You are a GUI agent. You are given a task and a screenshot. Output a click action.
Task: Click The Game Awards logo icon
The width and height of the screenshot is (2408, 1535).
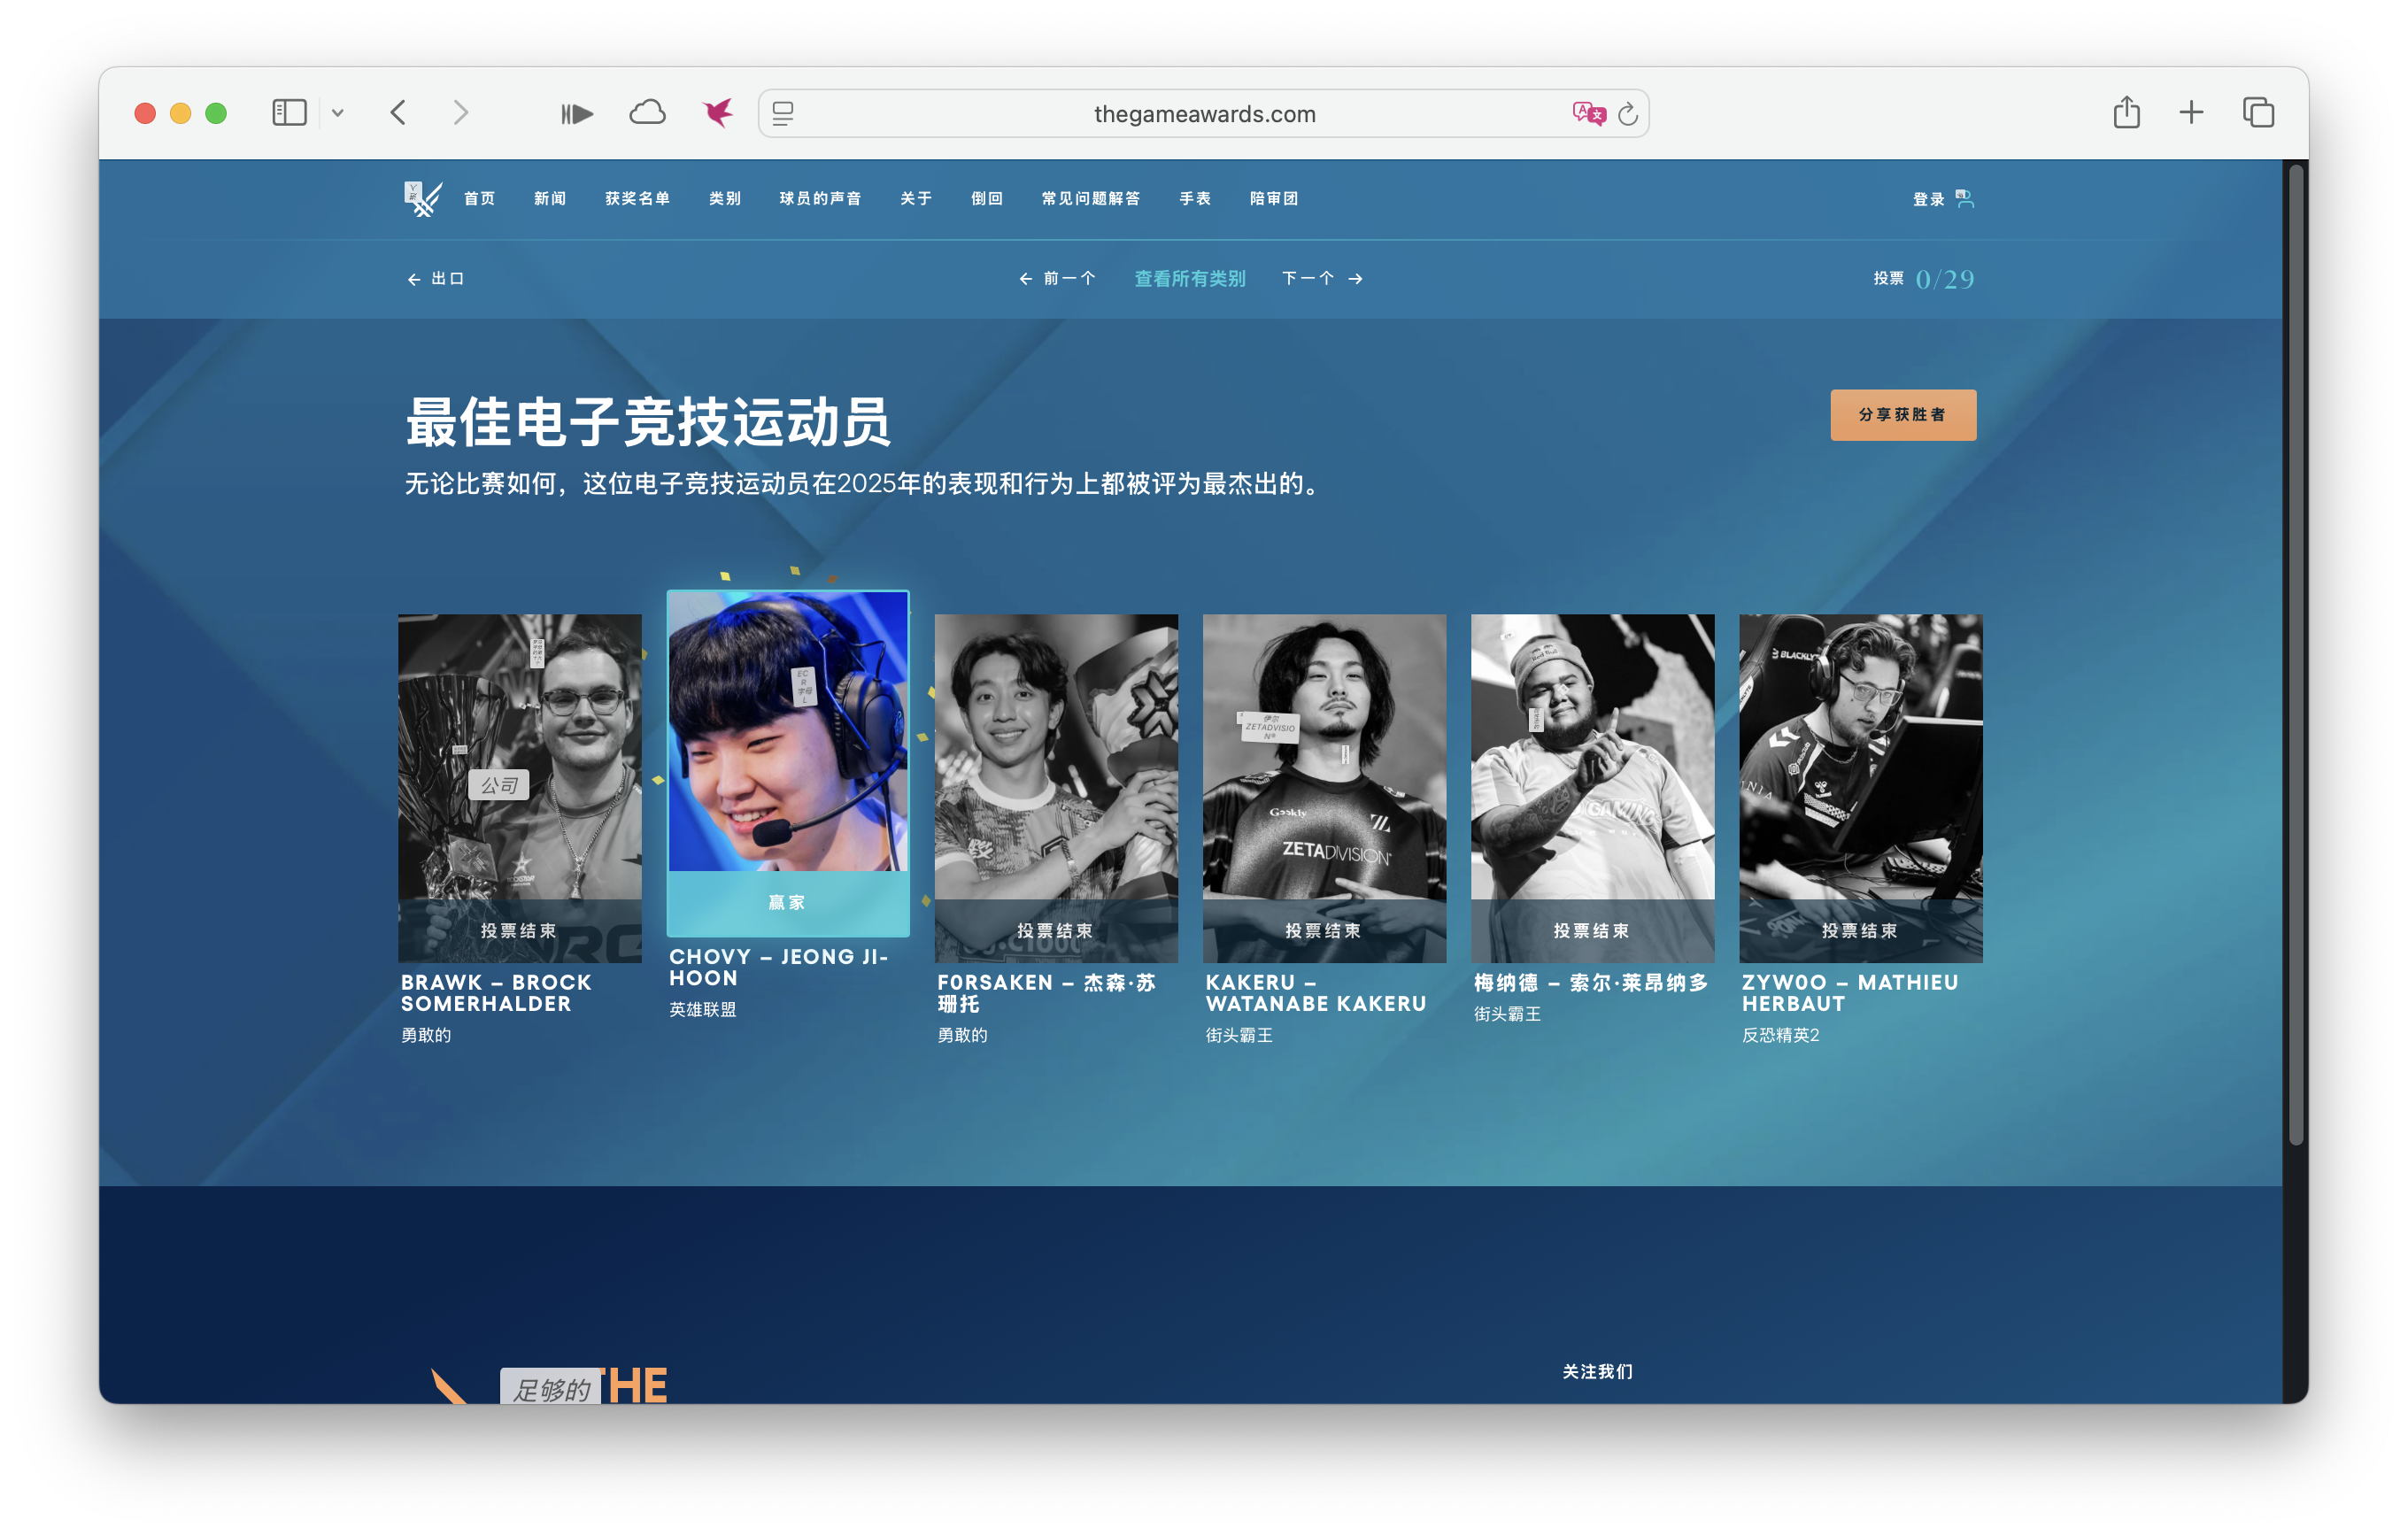click(x=421, y=198)
